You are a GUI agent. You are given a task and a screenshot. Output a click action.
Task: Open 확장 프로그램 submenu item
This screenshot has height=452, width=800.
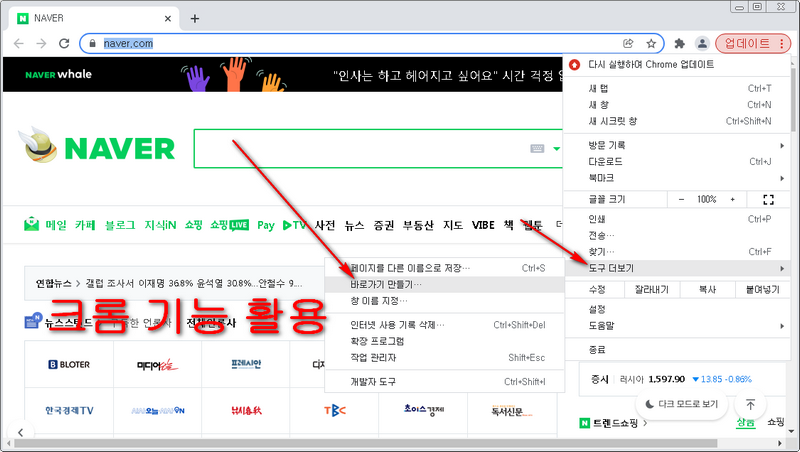444,341
